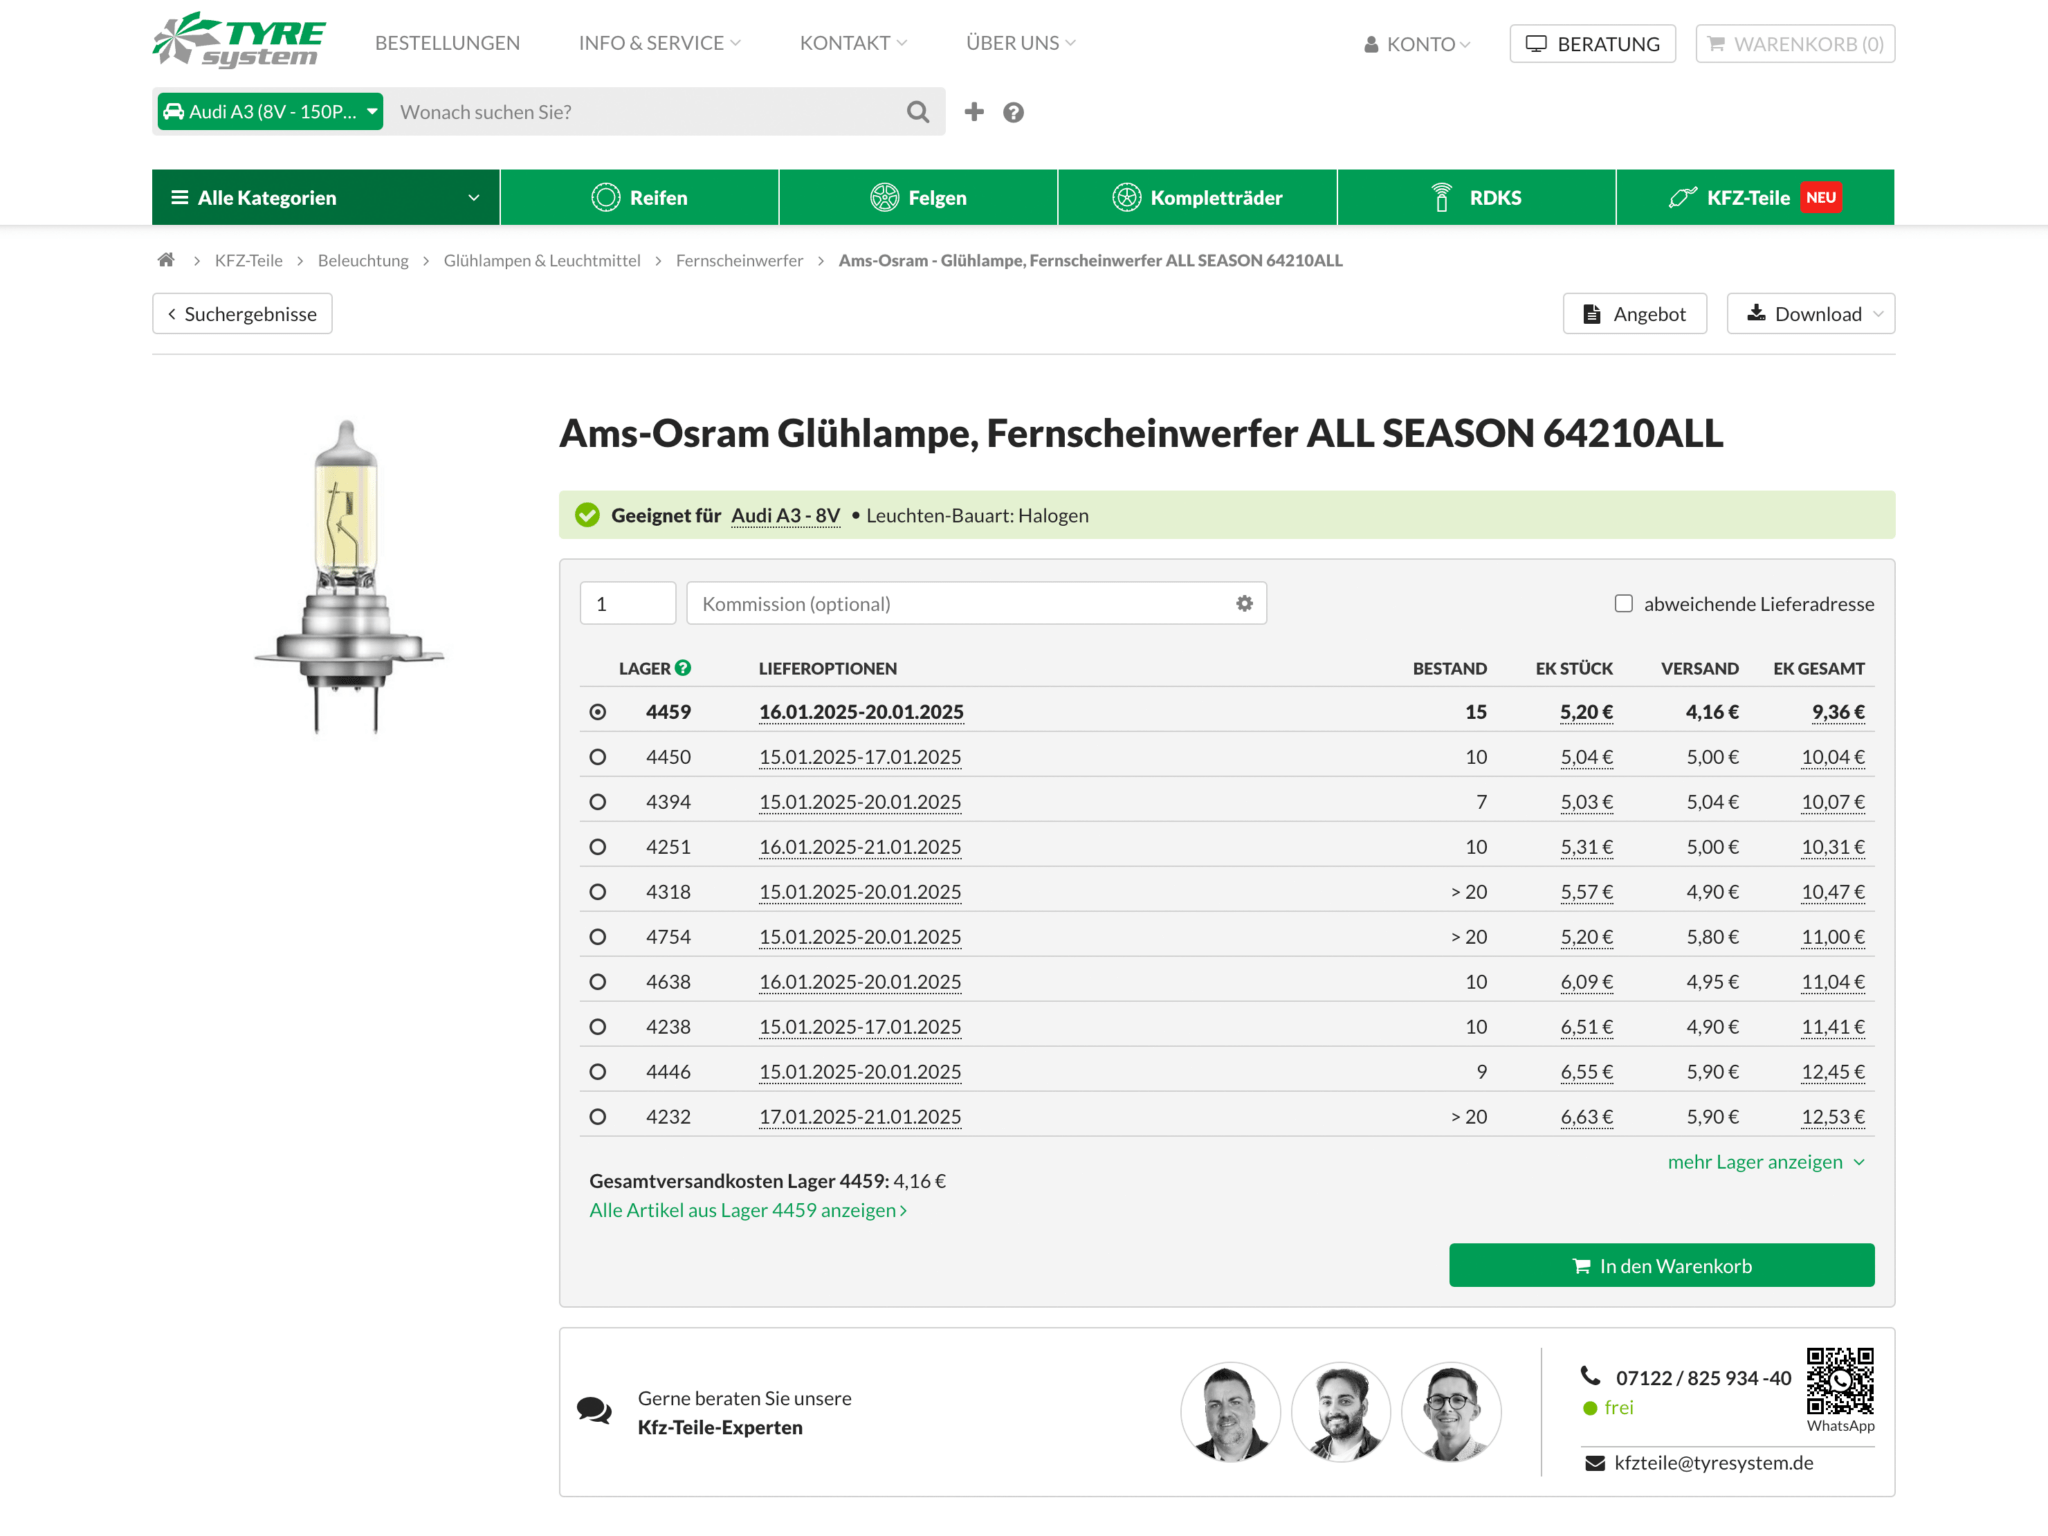Open the Felgen category tab

918,197
